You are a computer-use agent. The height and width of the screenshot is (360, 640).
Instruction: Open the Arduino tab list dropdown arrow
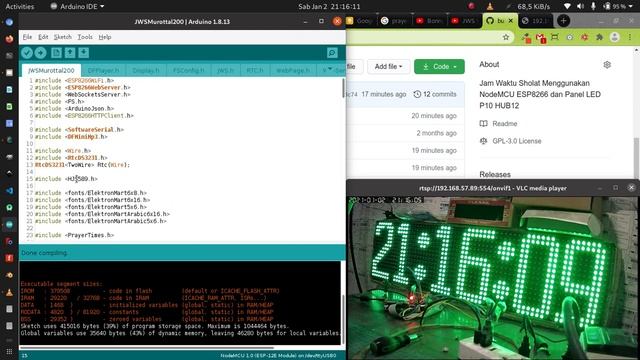330,69
